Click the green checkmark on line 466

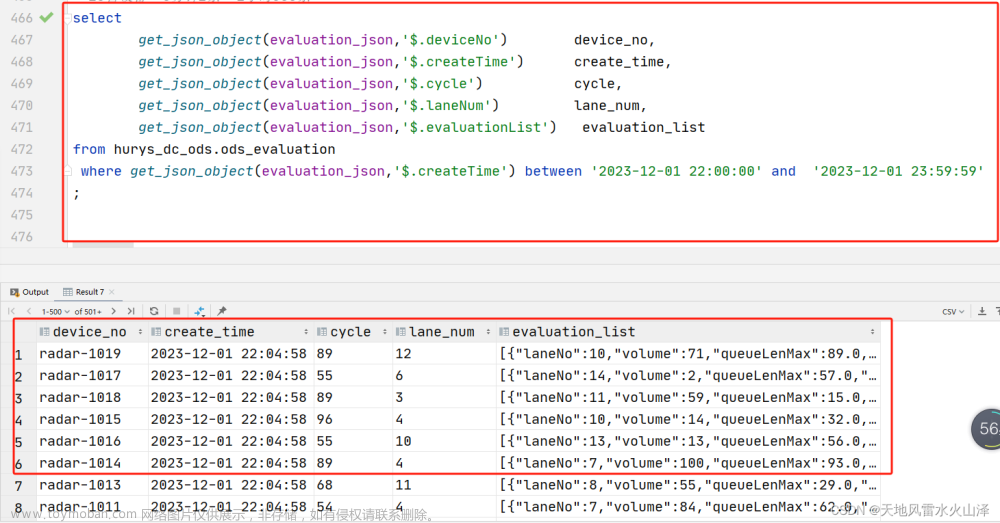pyautogui.click(x=47, y=18)
